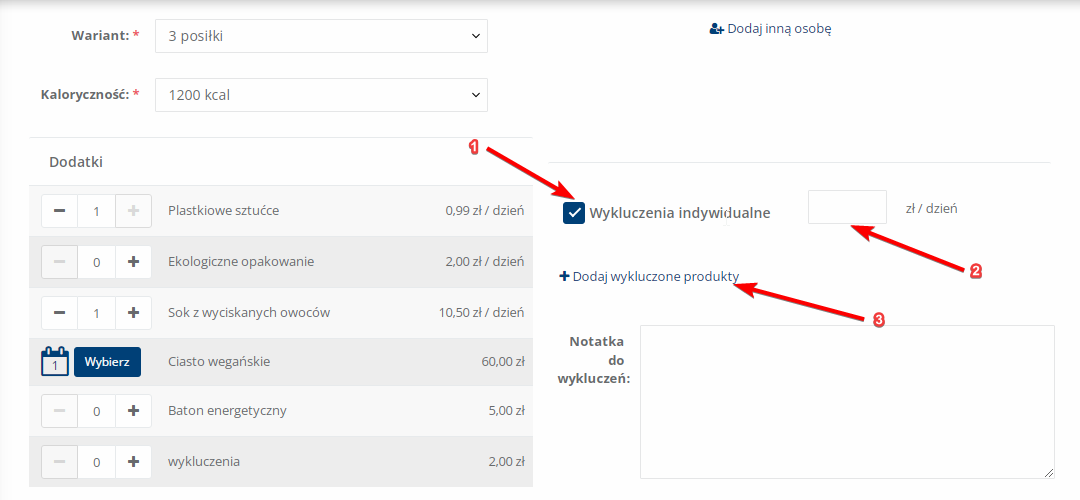
Task: Click the Wykluczenia indywidualne label
Action: pos(680,212)
